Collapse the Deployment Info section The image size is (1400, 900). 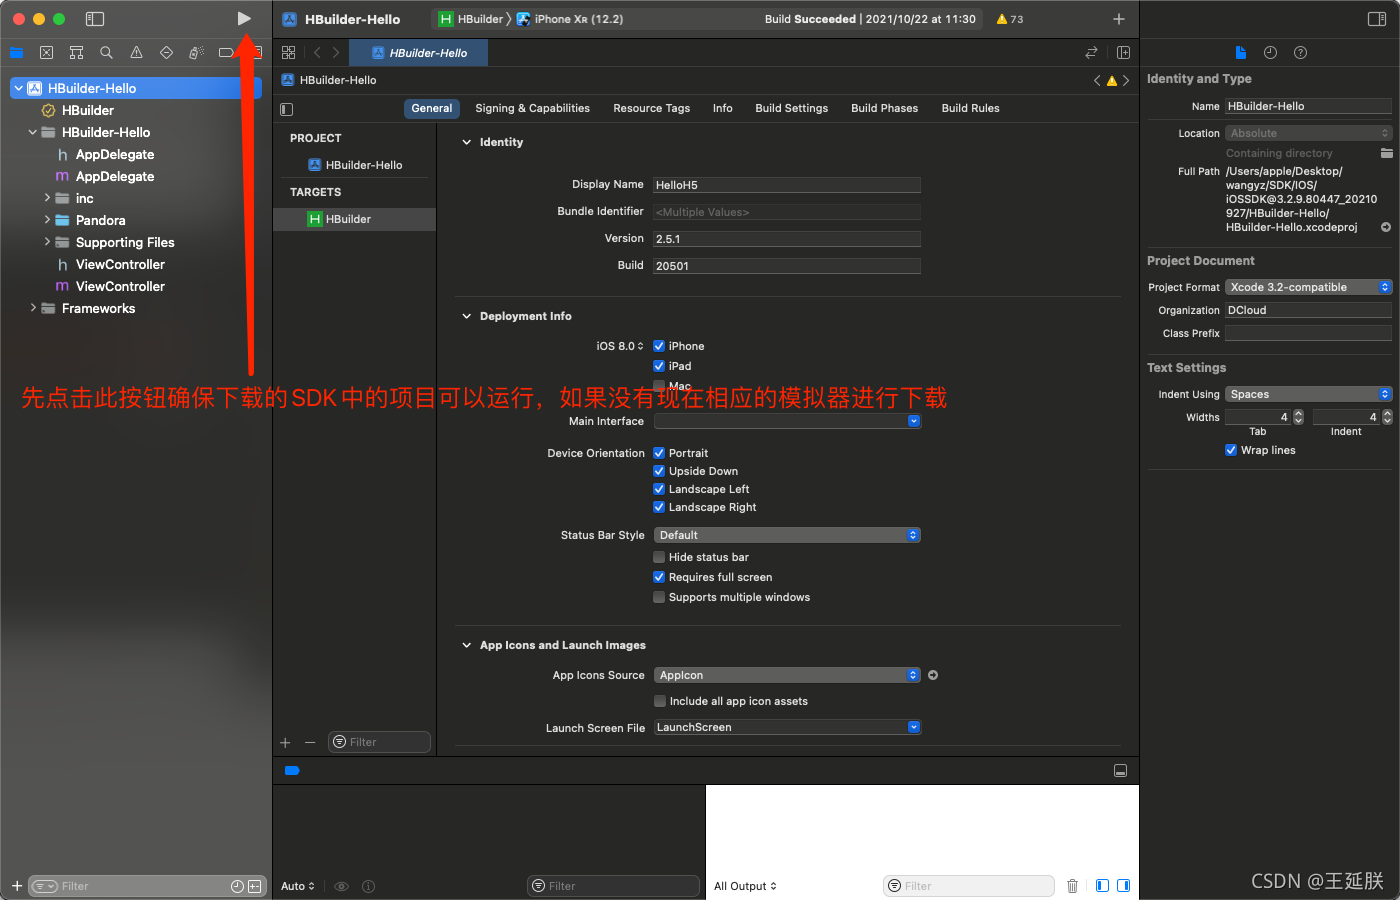pos(466,316)
